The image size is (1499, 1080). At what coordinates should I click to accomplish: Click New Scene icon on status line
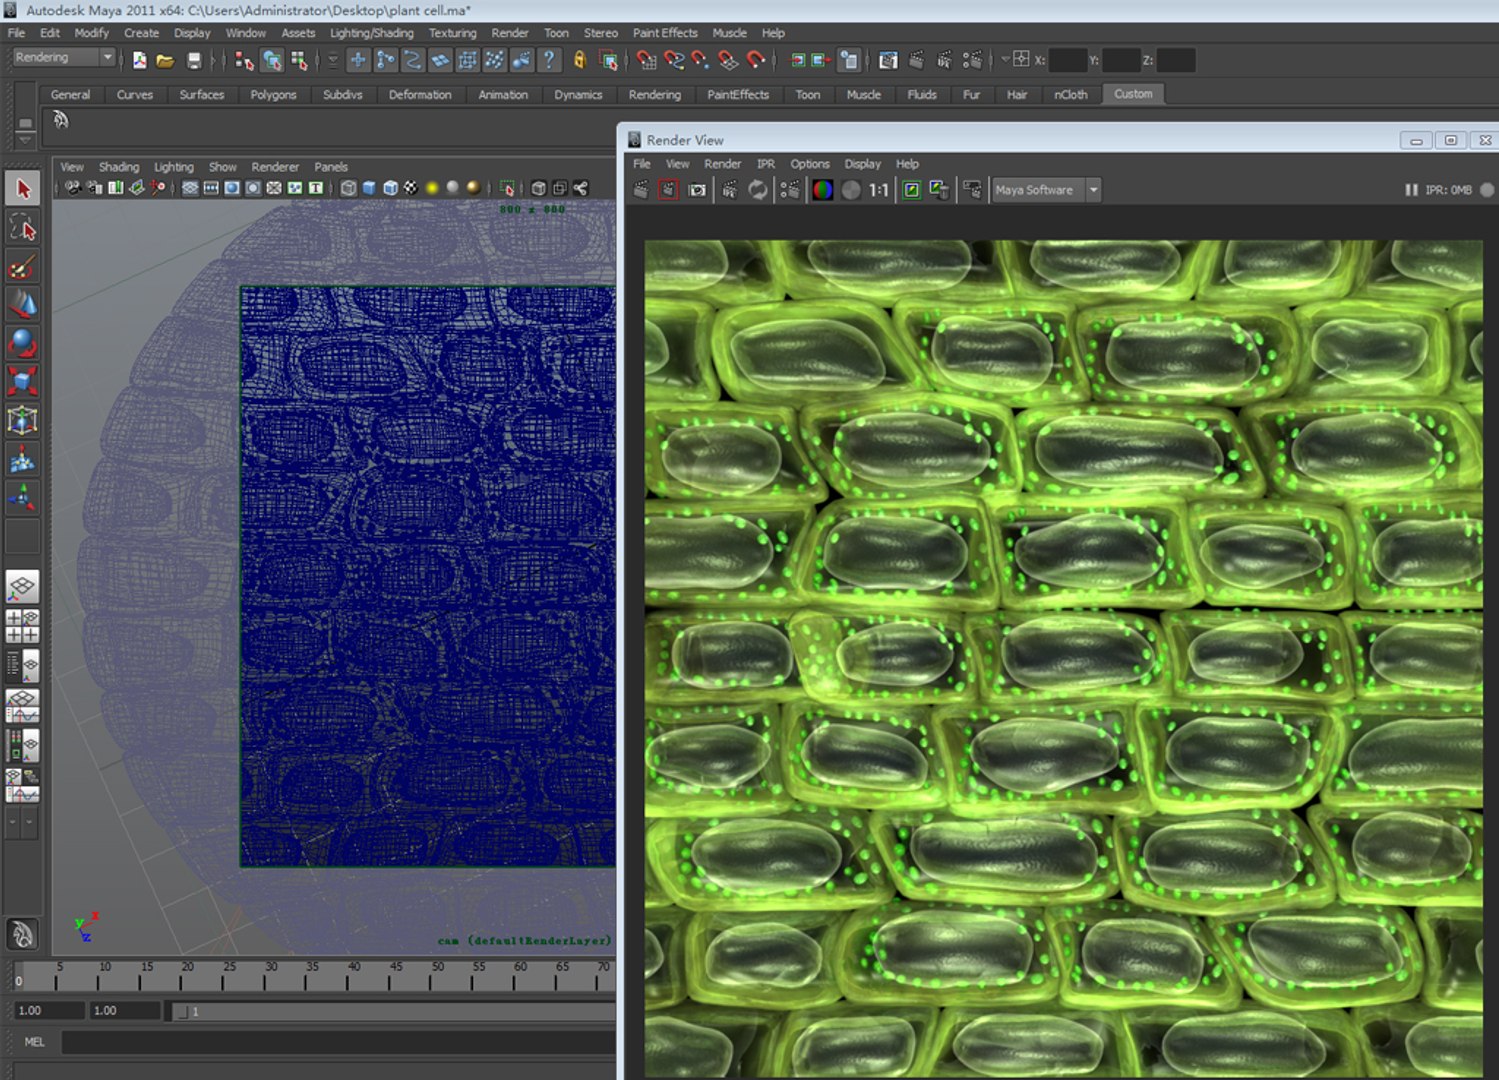[x=139, y=60]
